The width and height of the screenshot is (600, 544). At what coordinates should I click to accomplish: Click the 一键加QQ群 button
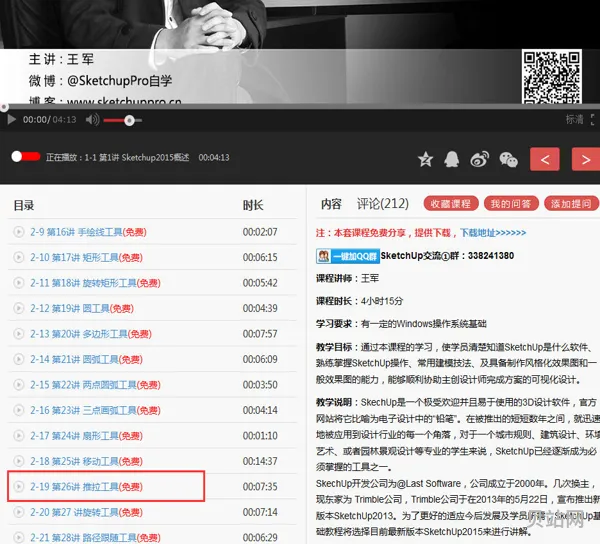[x=348, y=256]
